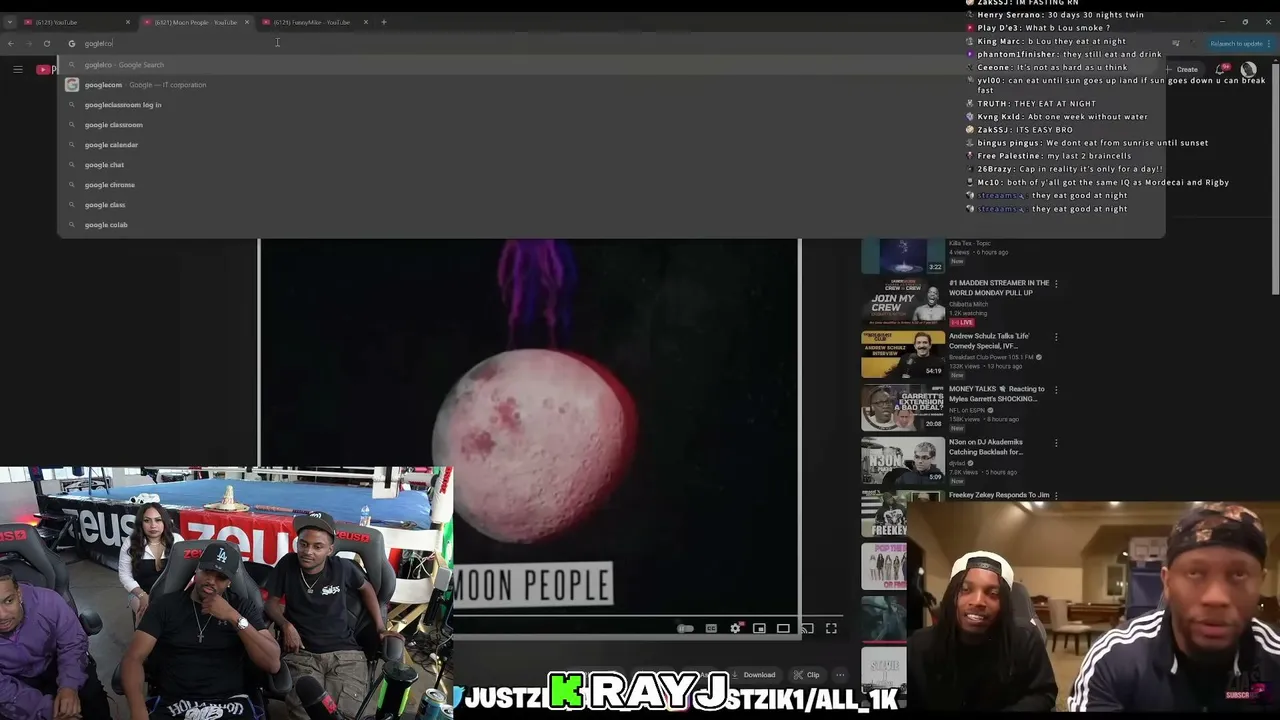Choose the top Google Search suggestion
Image resolution: width=1280 pixels, height=720 pixels.
611,65
